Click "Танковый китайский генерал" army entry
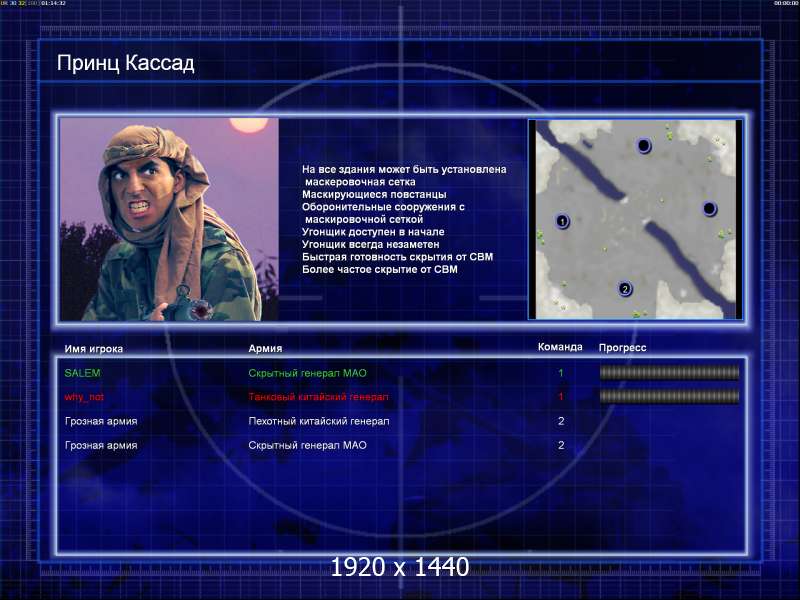The height and width of the screenshot is (600, 800). pyautogui.click(x=318, y=397)
